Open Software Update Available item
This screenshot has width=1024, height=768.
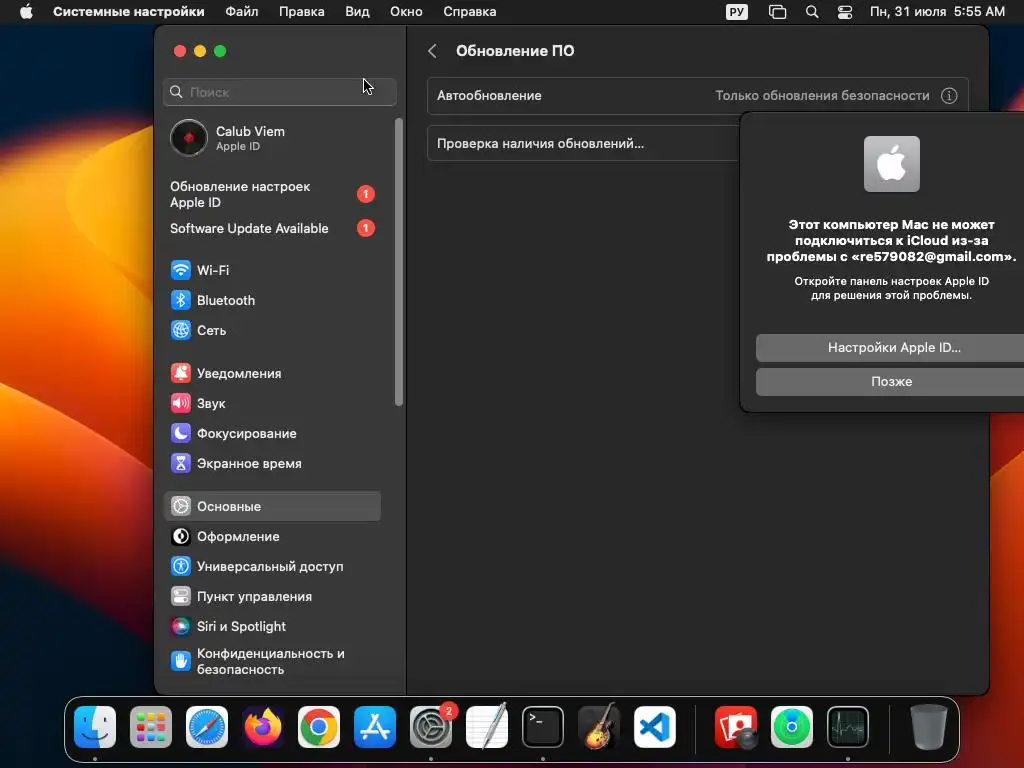point(272,229)
